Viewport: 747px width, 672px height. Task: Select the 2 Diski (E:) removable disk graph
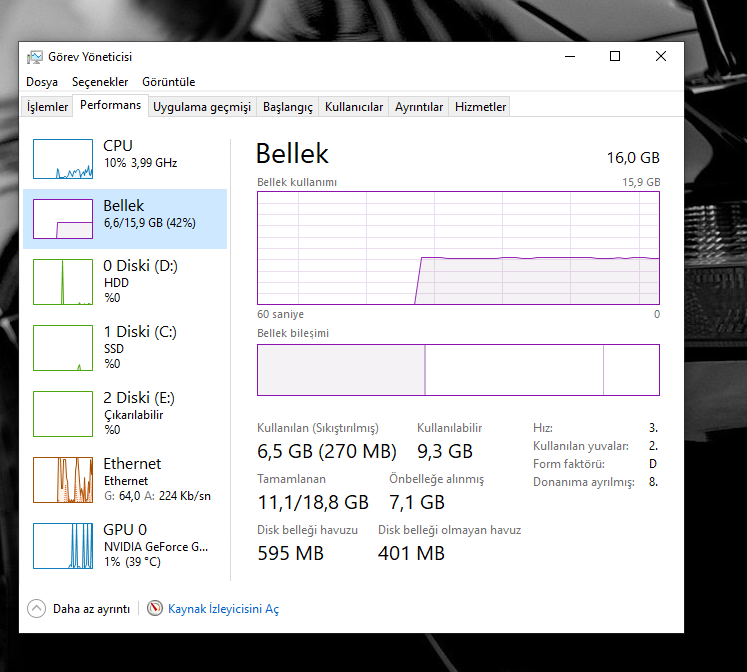coord(63,414)
